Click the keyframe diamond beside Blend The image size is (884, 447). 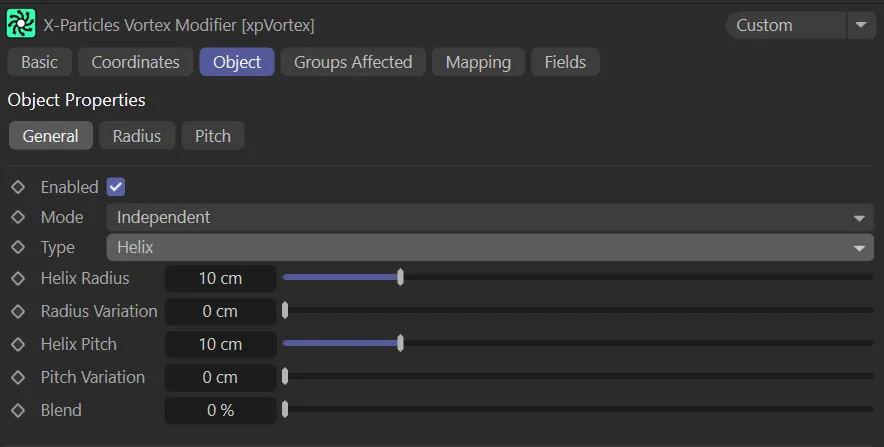18,410
